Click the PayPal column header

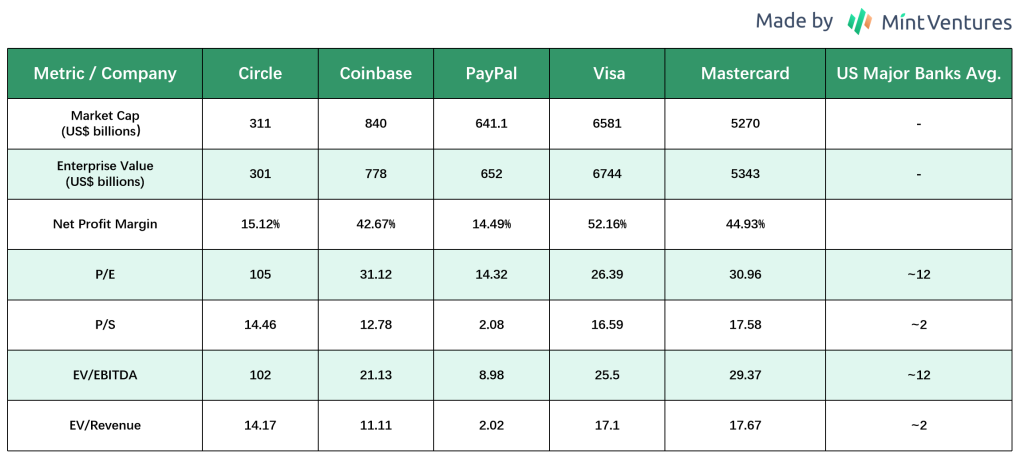[x=491, y=73]
